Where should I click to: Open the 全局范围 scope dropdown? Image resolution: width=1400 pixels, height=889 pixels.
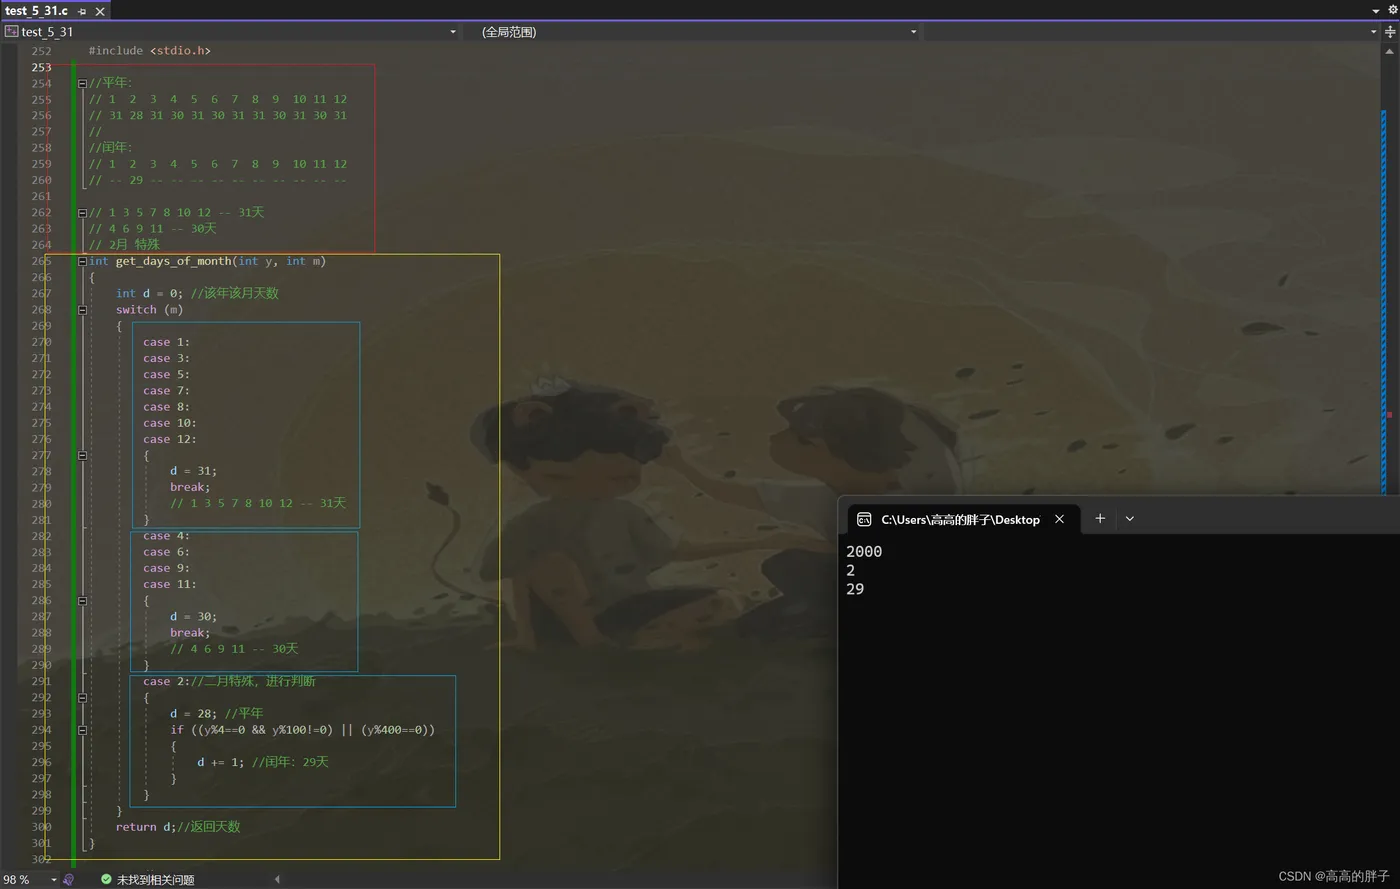click(x=913, y=32)
